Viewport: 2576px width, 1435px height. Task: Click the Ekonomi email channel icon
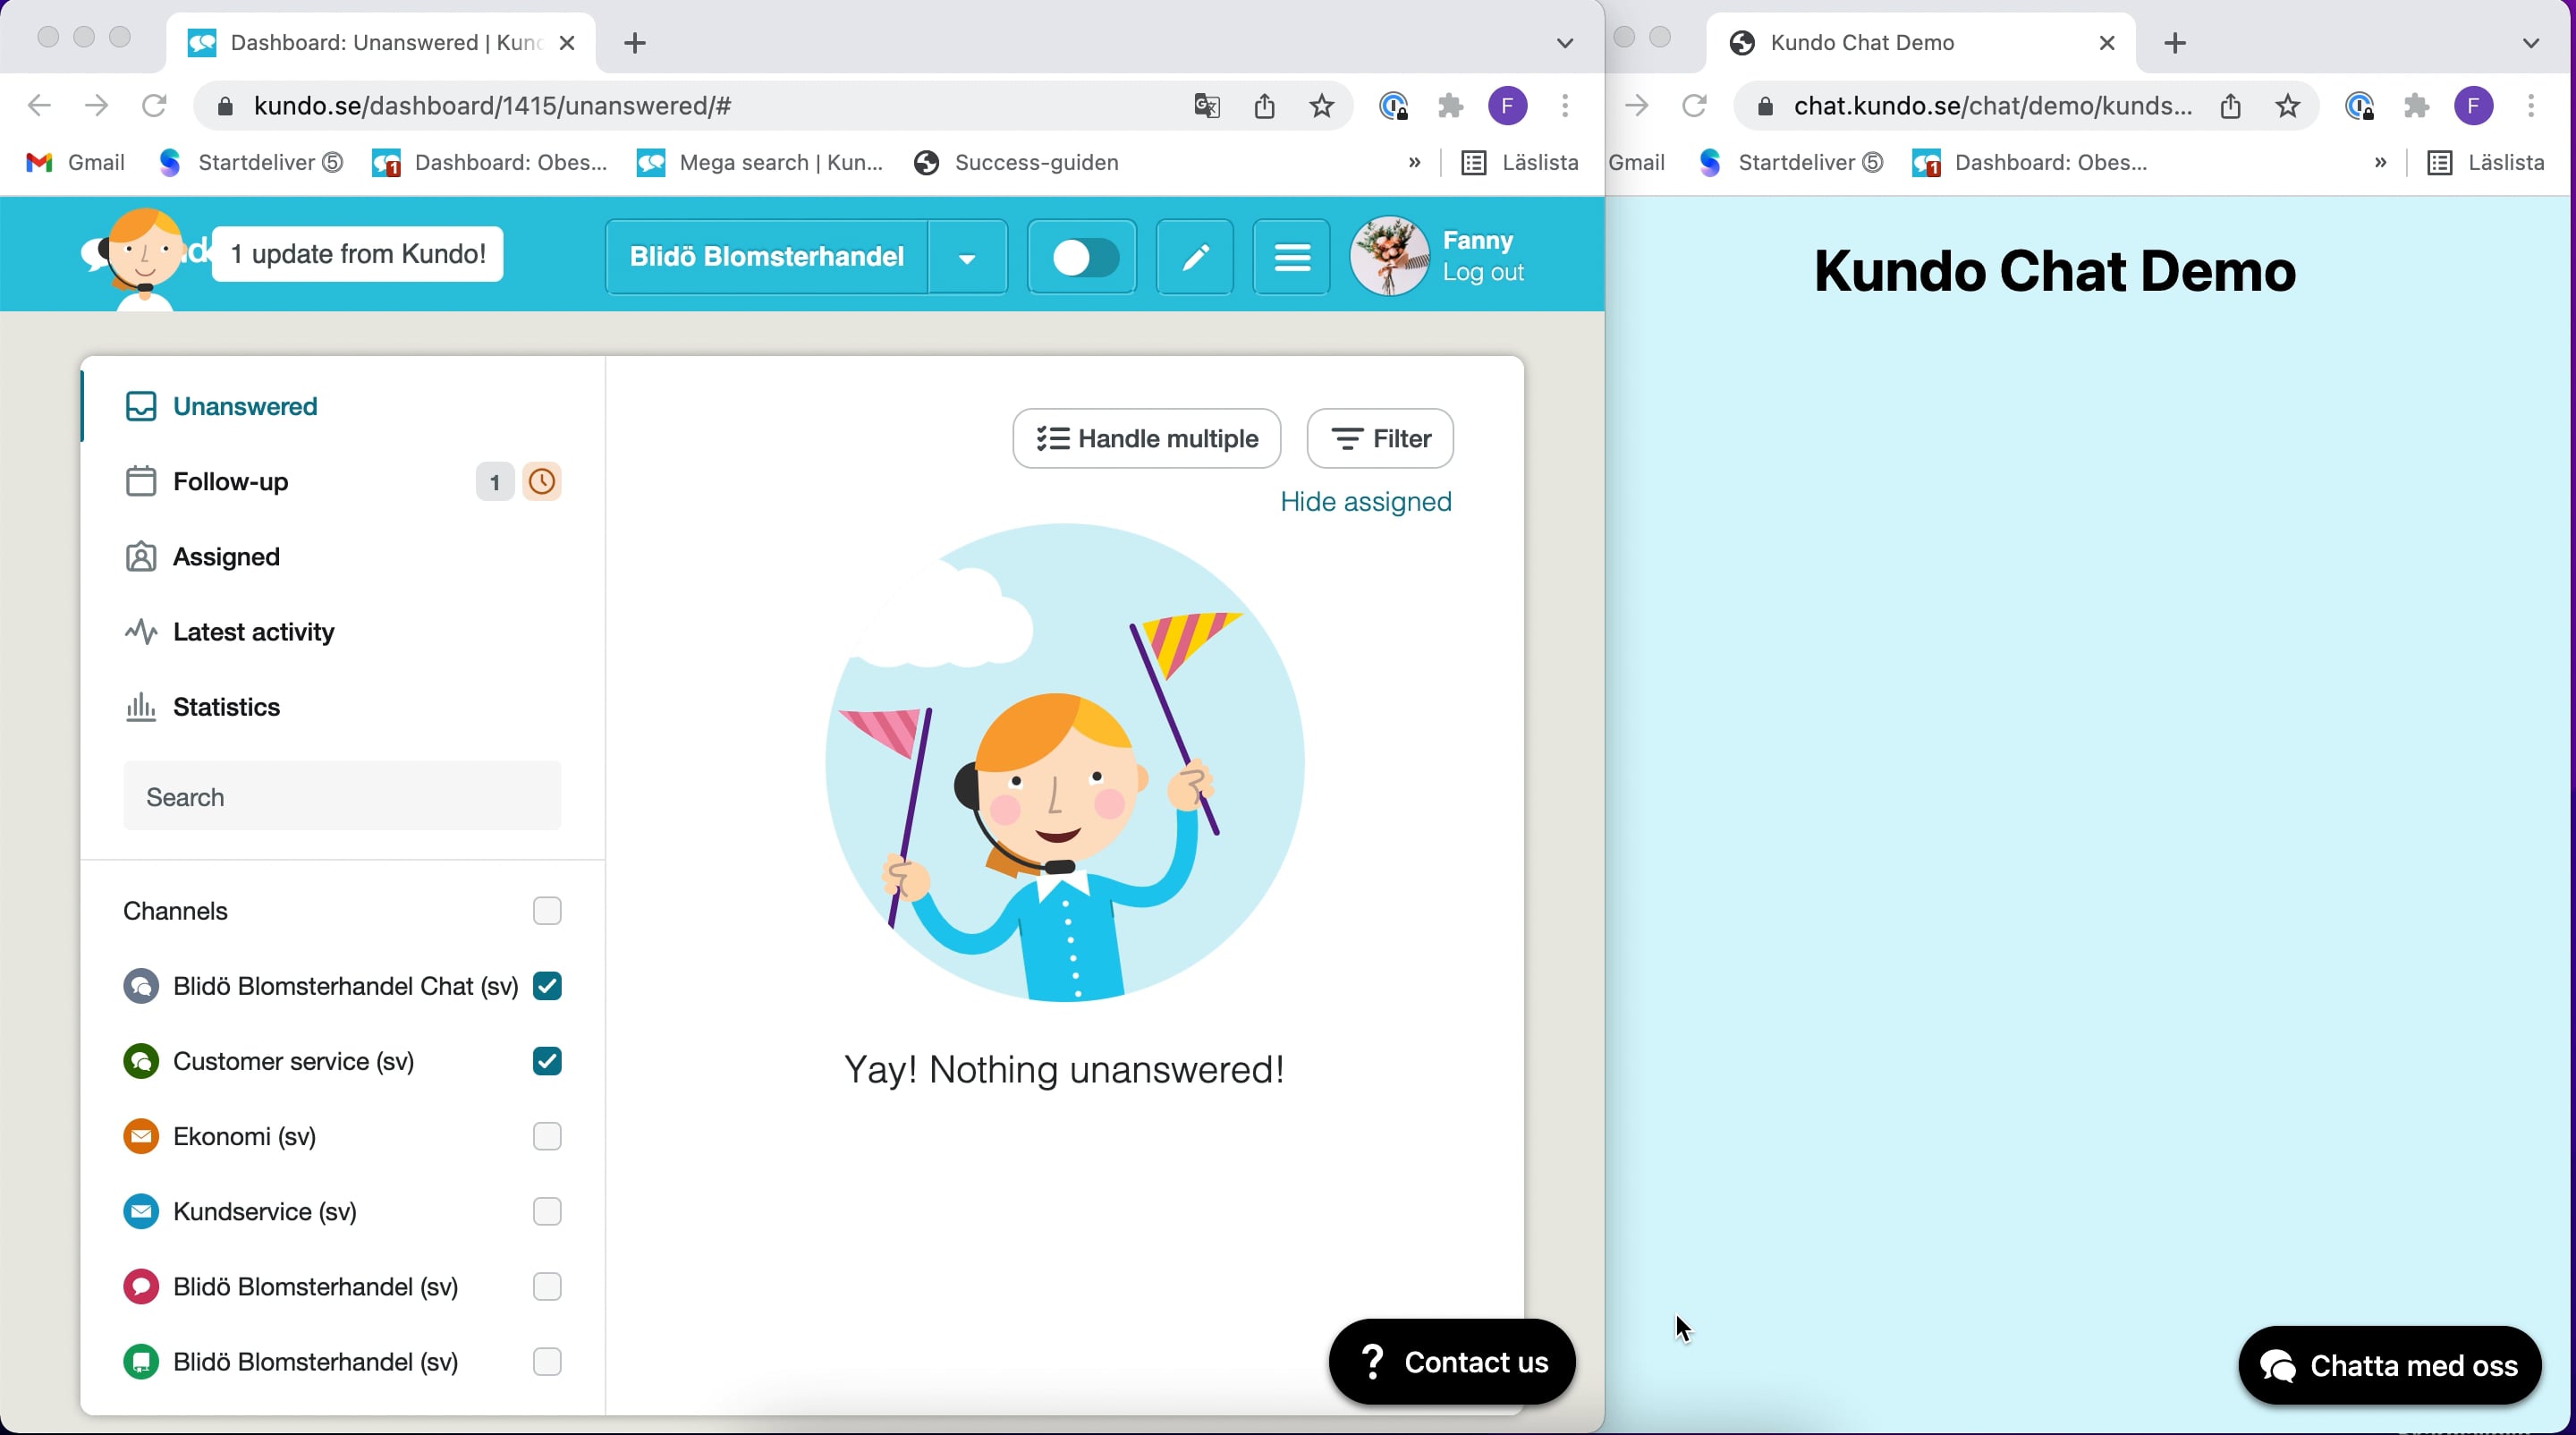[x=141, y=1136]
